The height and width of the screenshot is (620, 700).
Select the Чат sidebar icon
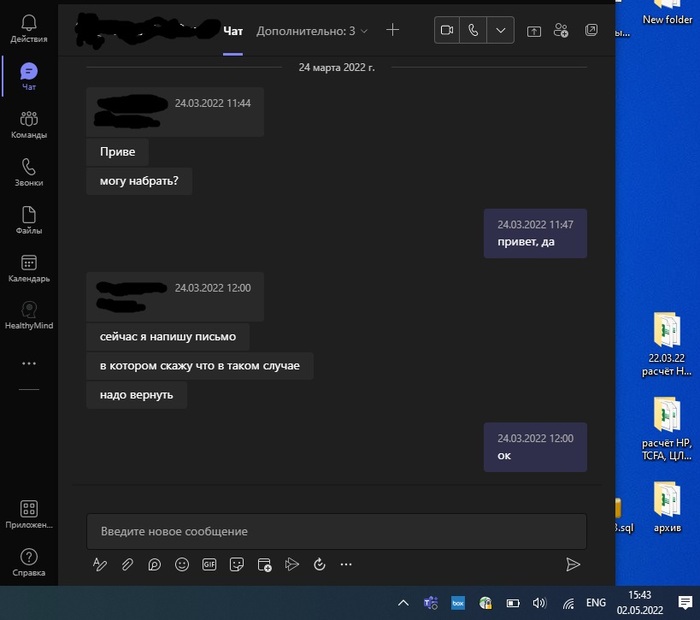click(x=29, y=76)
